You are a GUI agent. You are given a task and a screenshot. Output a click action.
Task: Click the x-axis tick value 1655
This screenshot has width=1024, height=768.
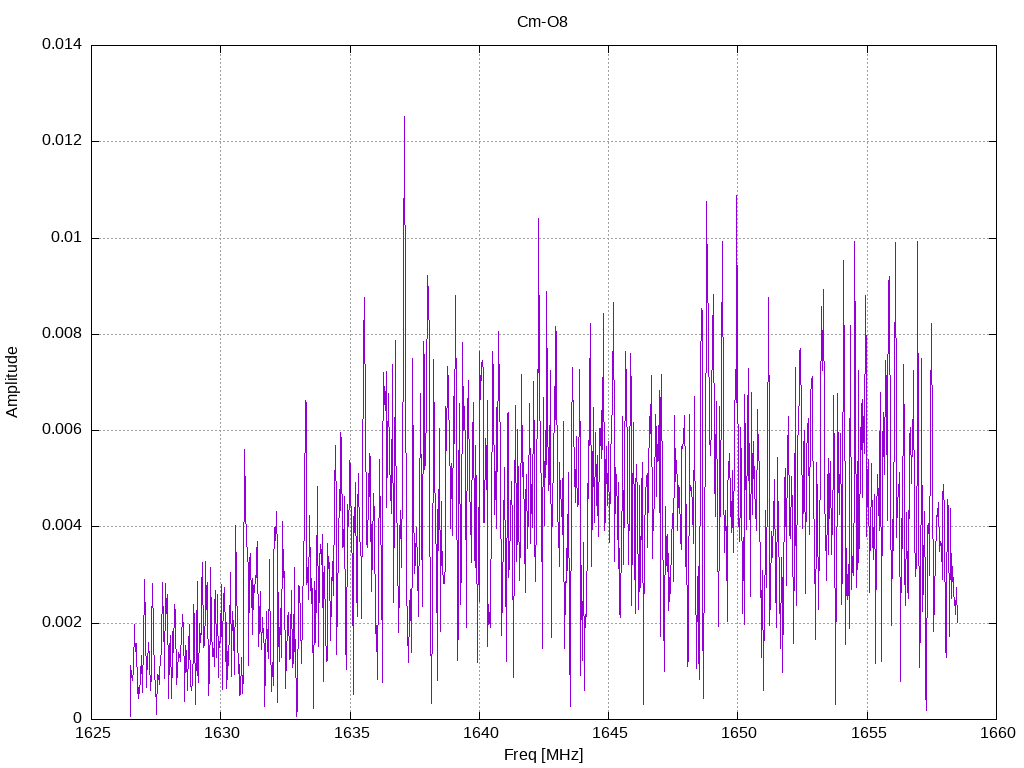(868, 733)
